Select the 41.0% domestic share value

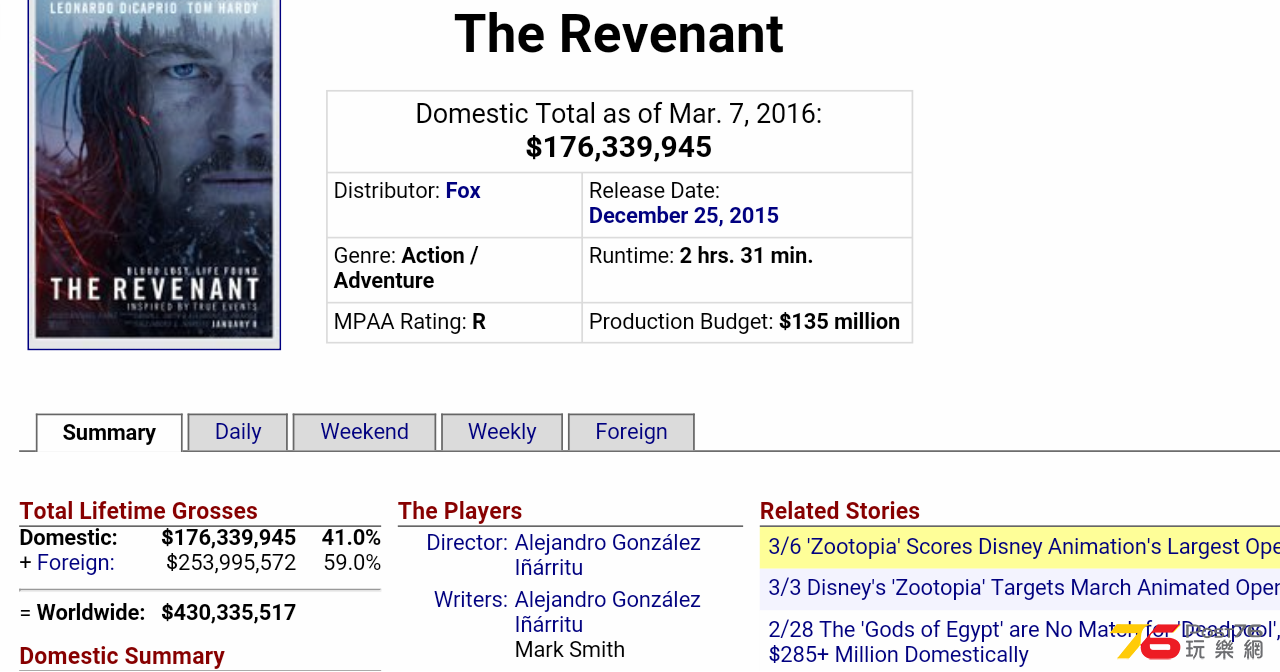click(x=351, y=538)
